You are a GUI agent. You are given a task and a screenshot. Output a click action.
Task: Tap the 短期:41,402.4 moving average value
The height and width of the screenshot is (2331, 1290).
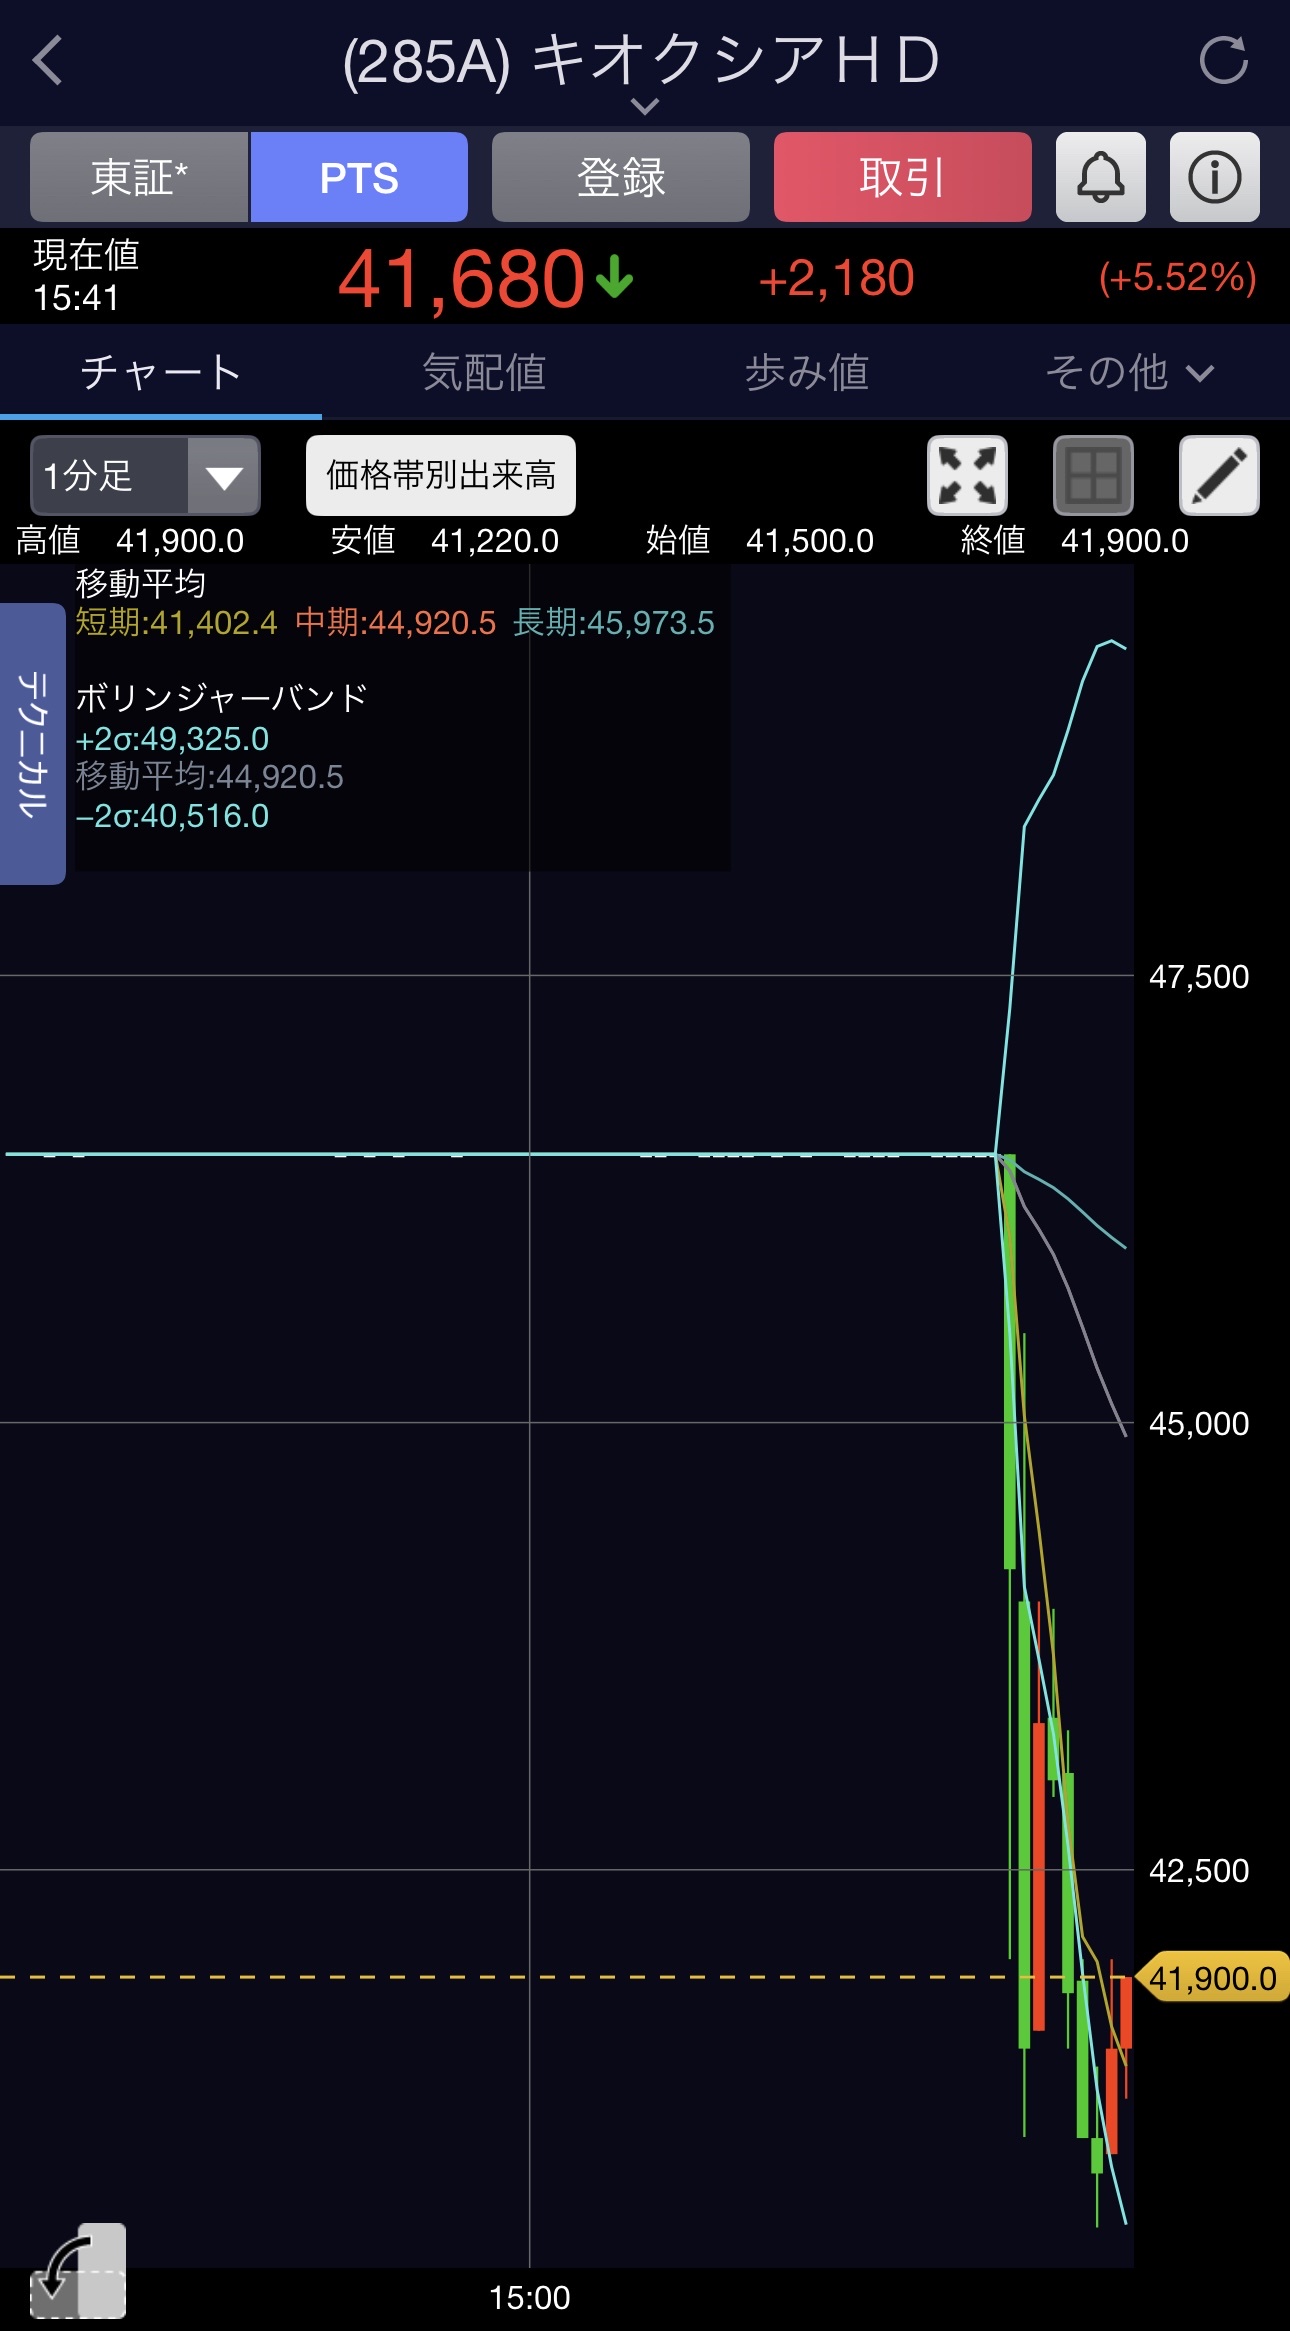pyautogui.click(x=177, y=622)
